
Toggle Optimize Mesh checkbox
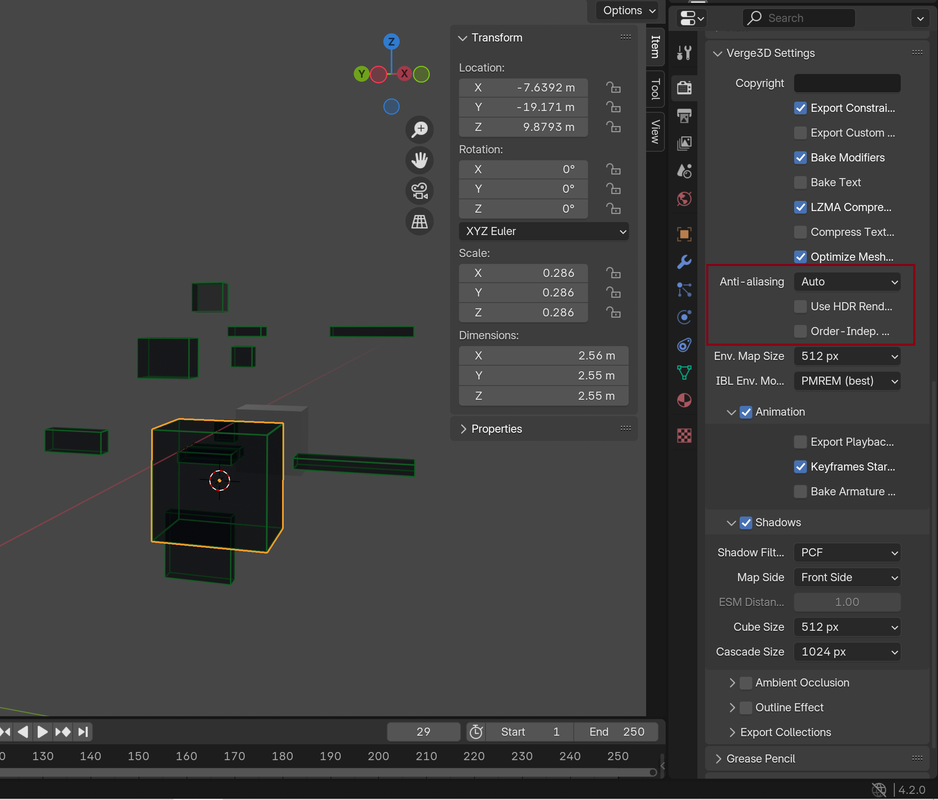(x=800, y=257)
